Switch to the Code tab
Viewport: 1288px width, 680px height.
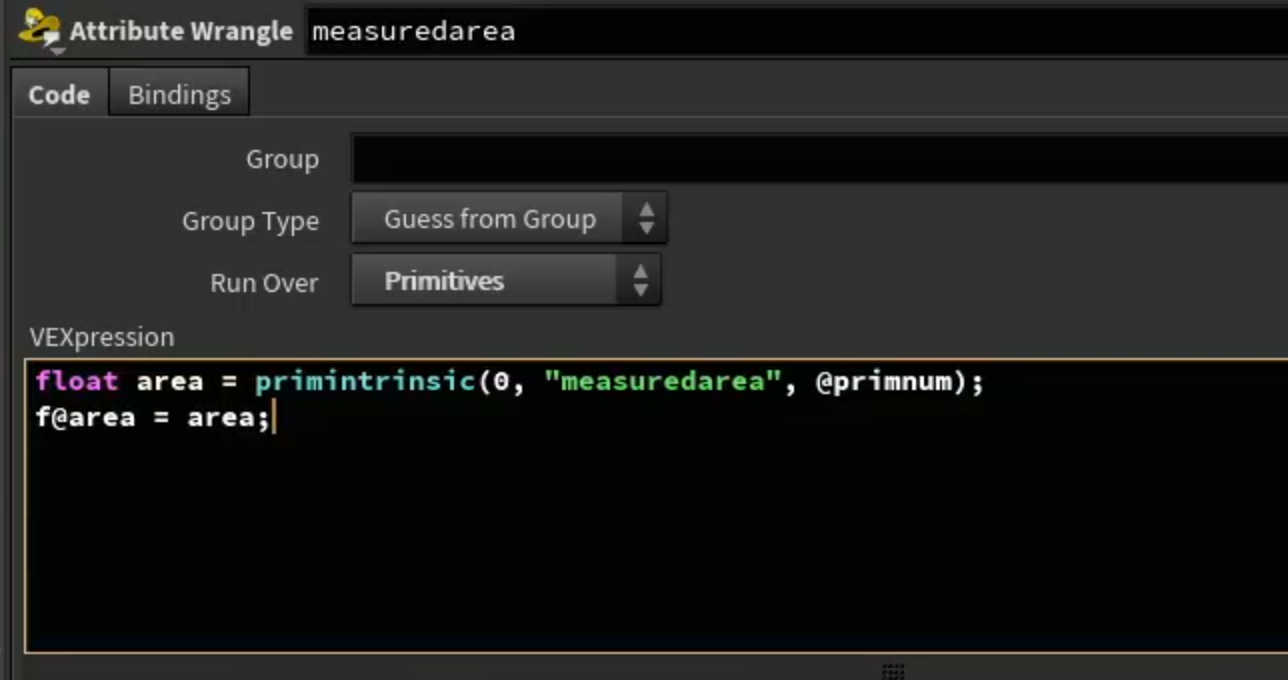pos(59,95)
